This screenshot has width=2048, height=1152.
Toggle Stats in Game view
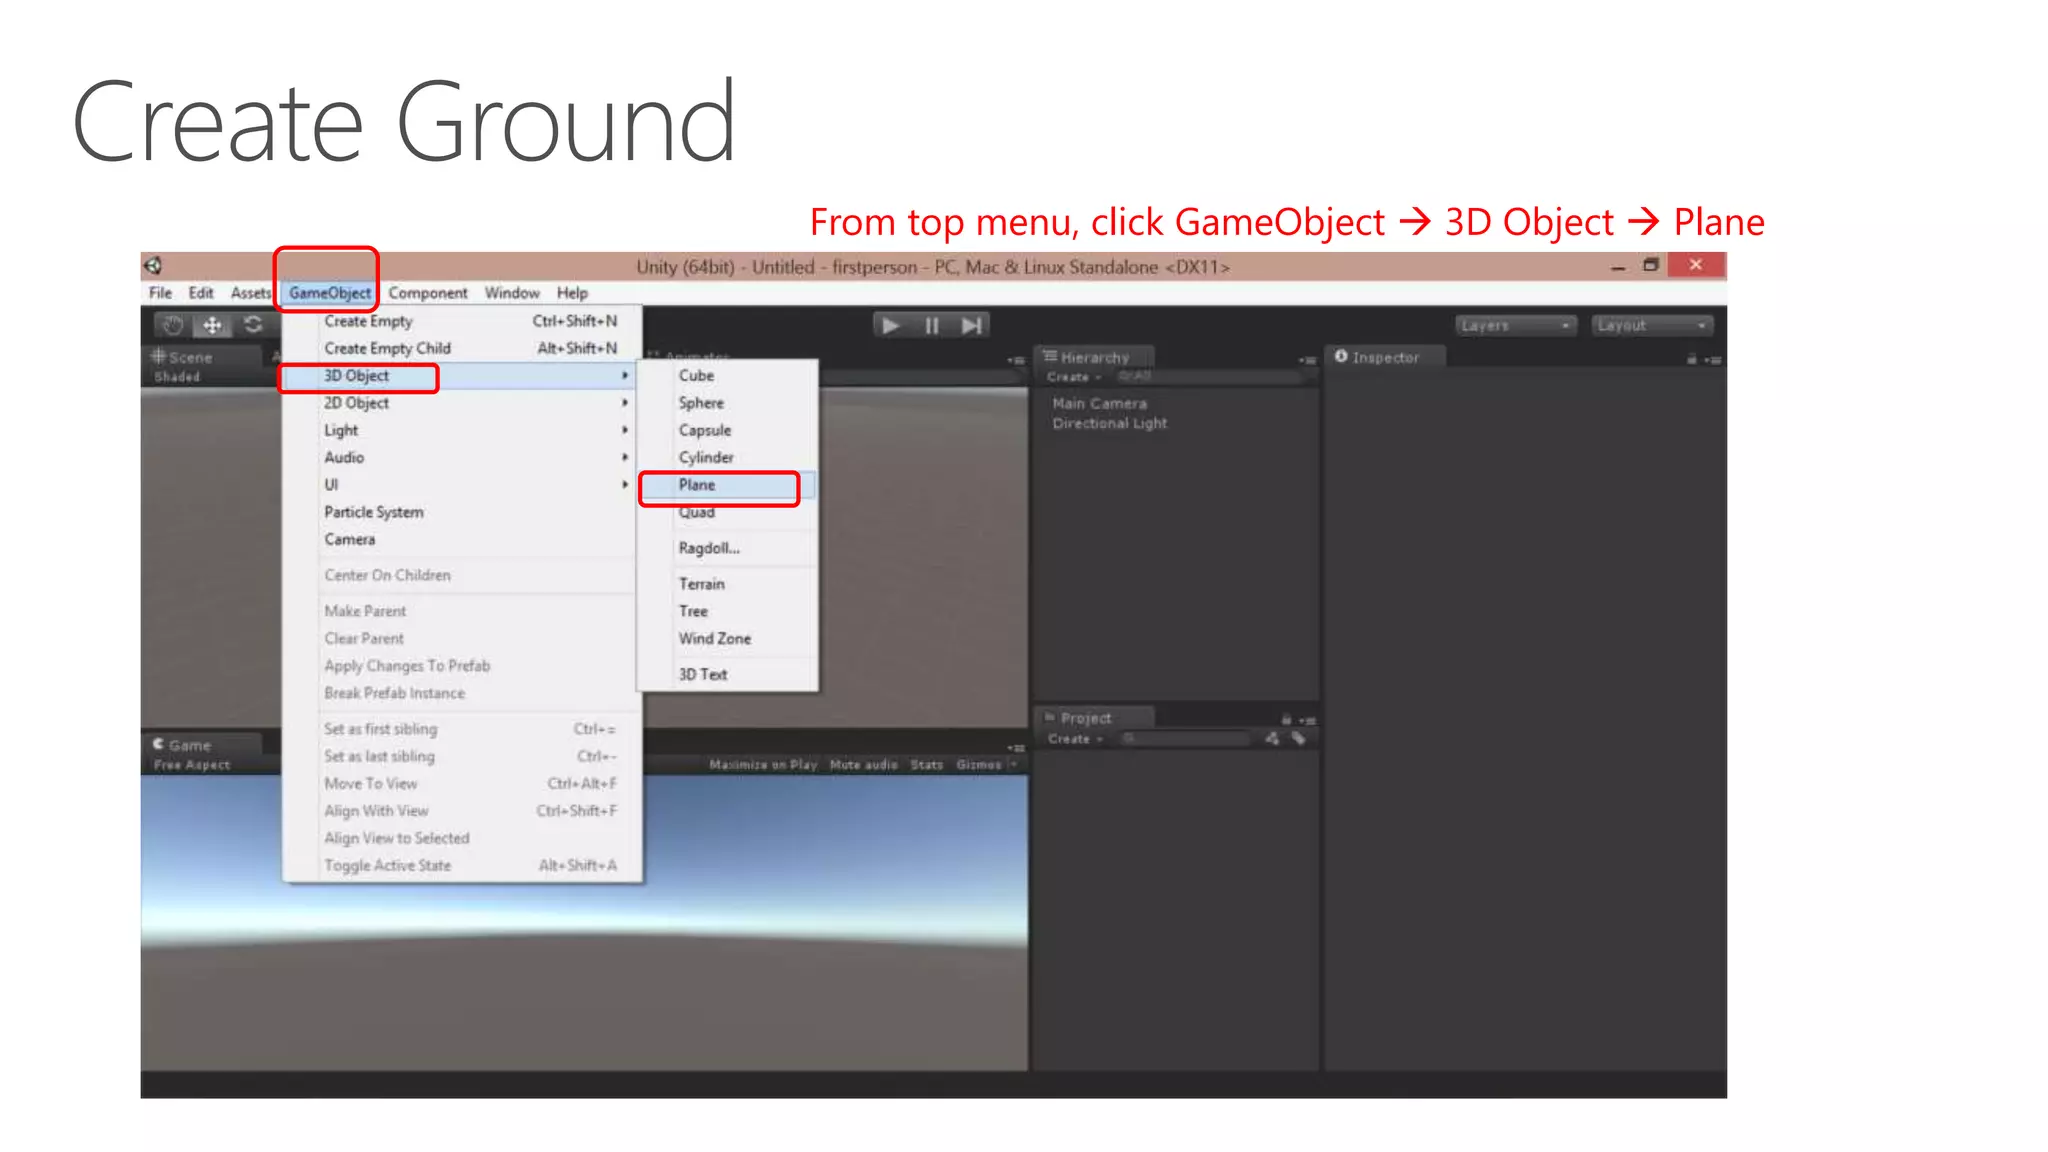coord(927,765)
